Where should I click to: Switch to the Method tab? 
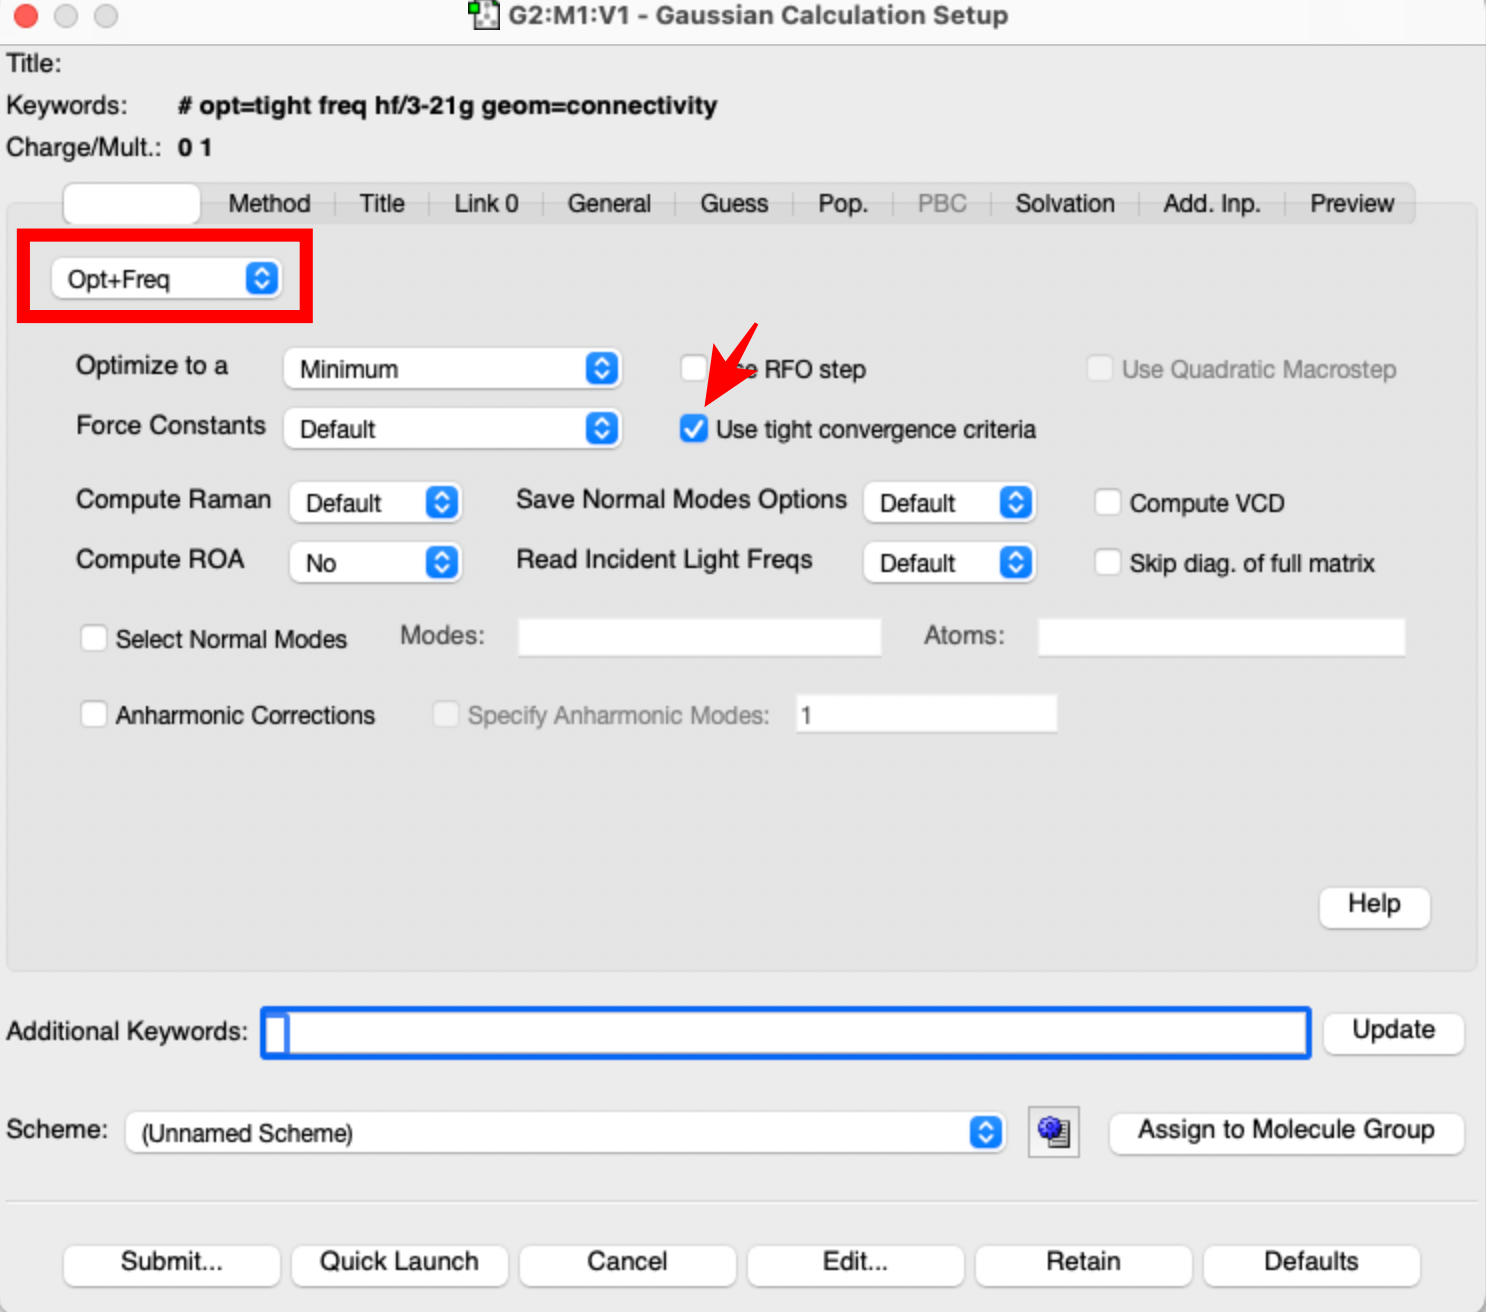click(269, 203)
